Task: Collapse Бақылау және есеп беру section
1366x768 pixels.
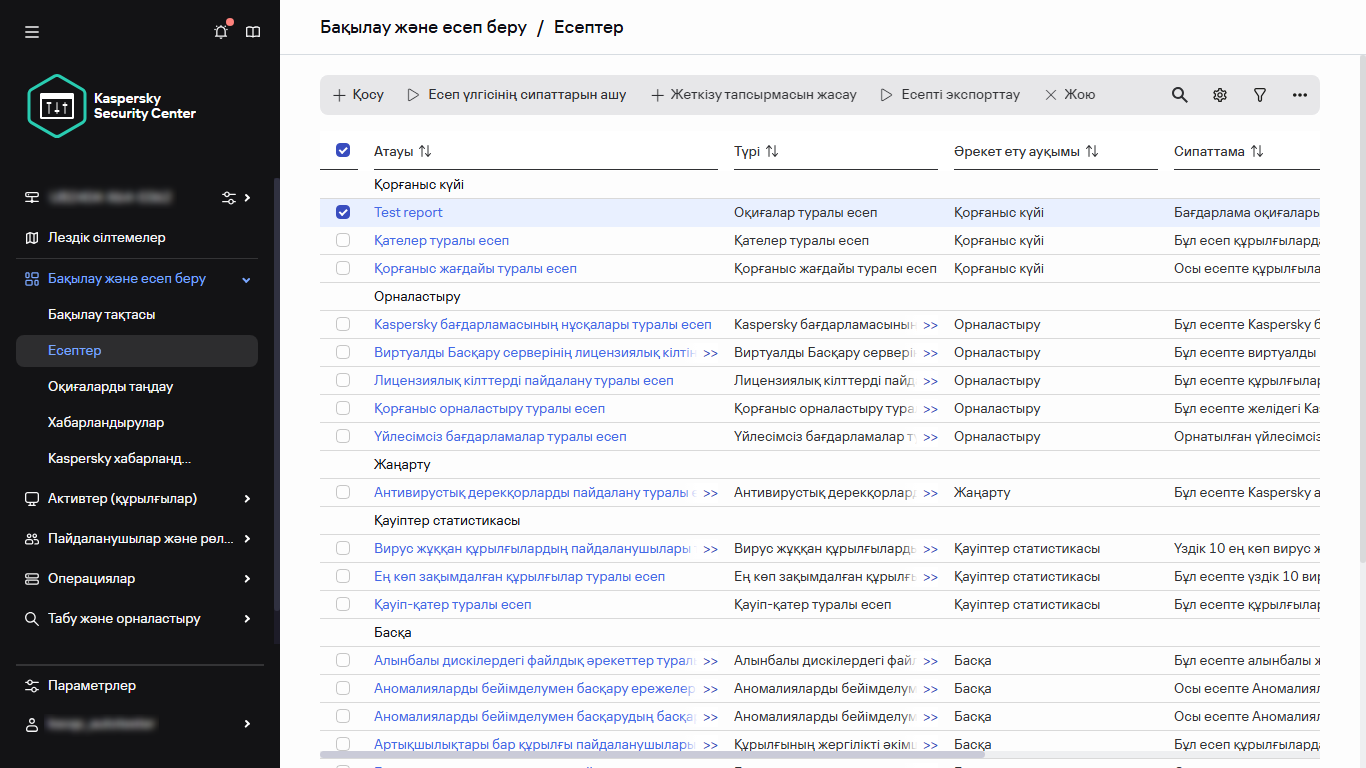Action: [247, 279]
